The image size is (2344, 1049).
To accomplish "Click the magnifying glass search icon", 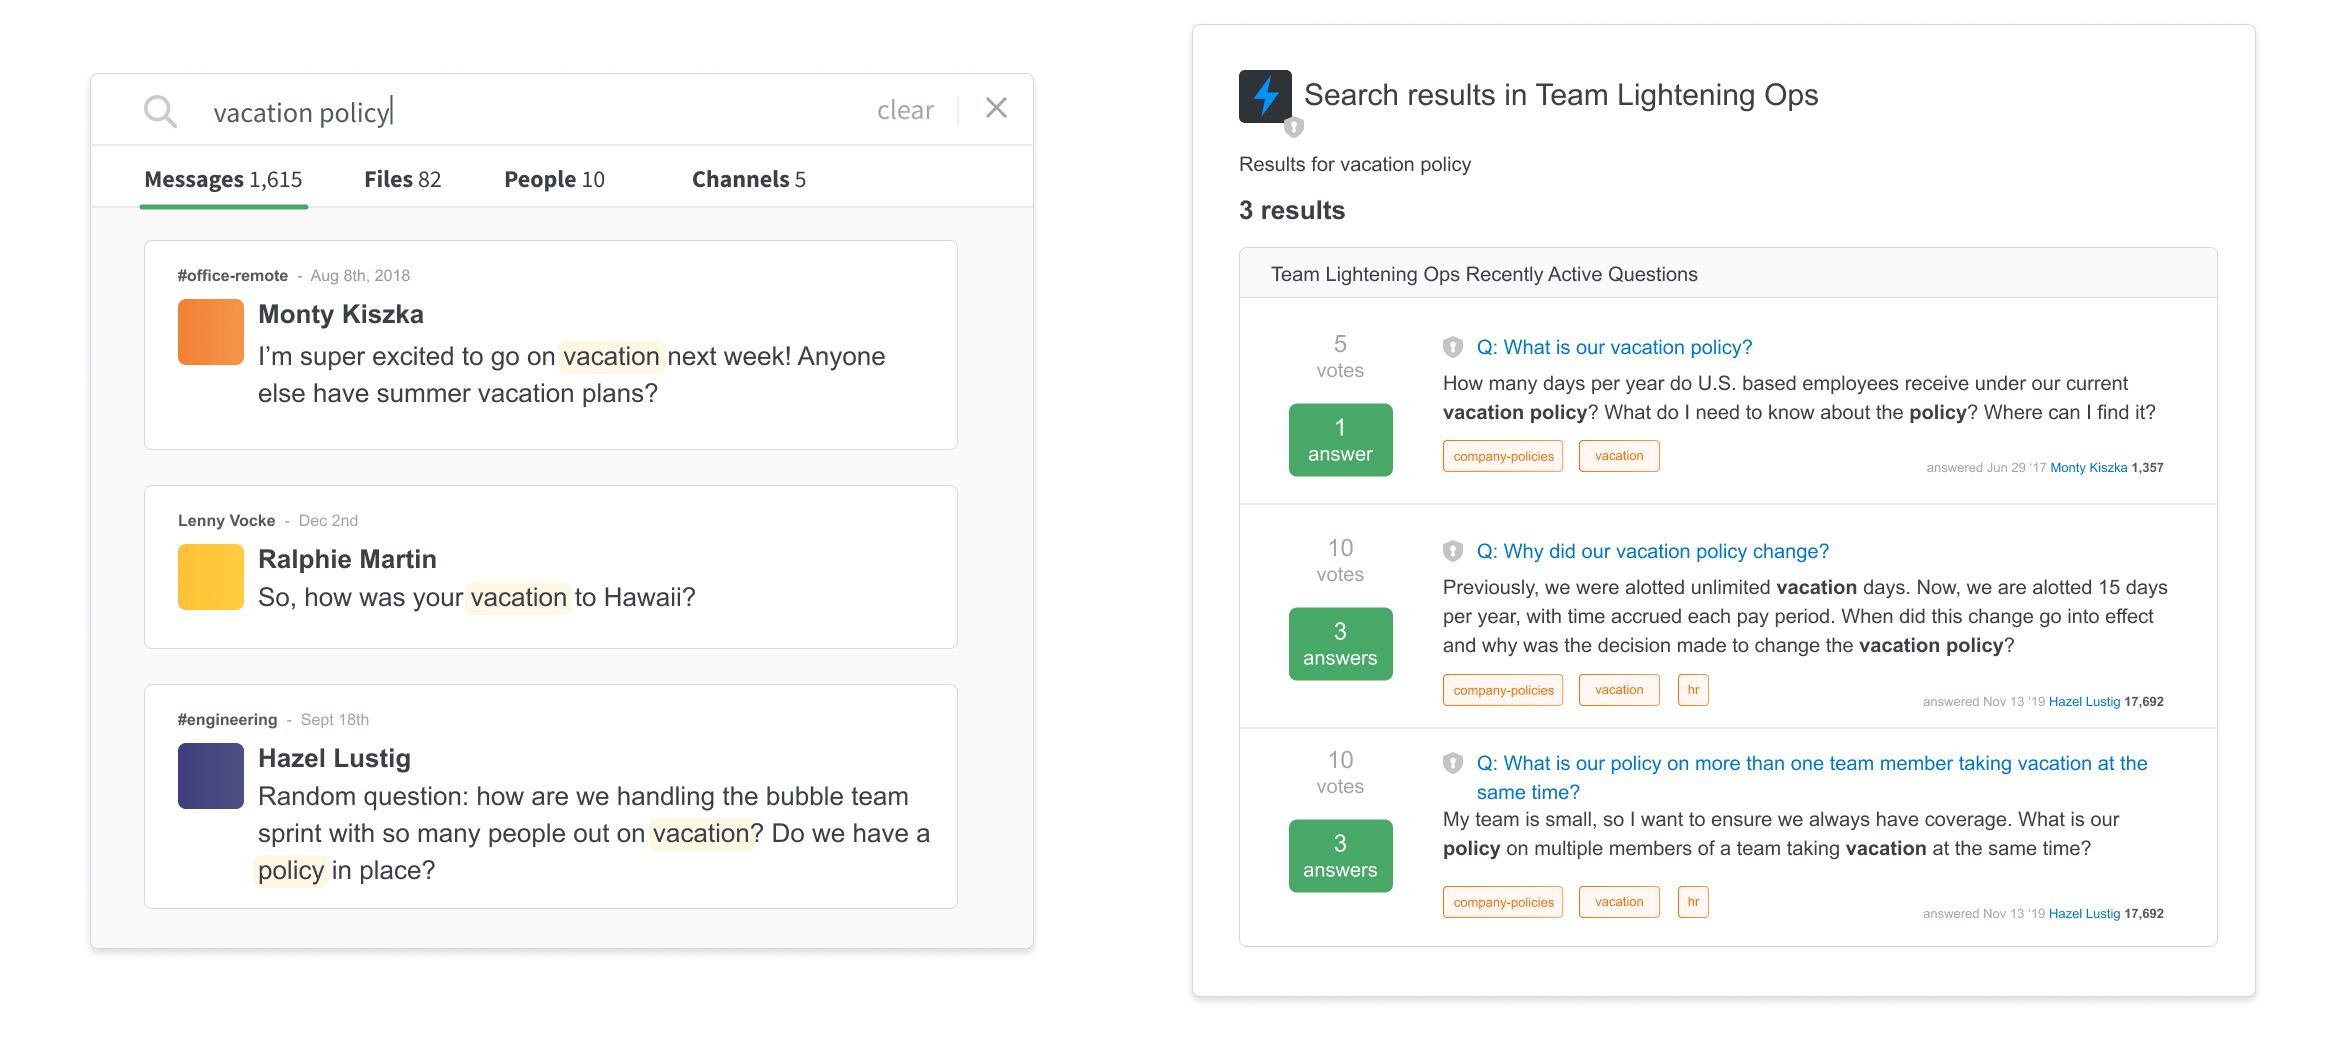I will click(x=160, y=111).
